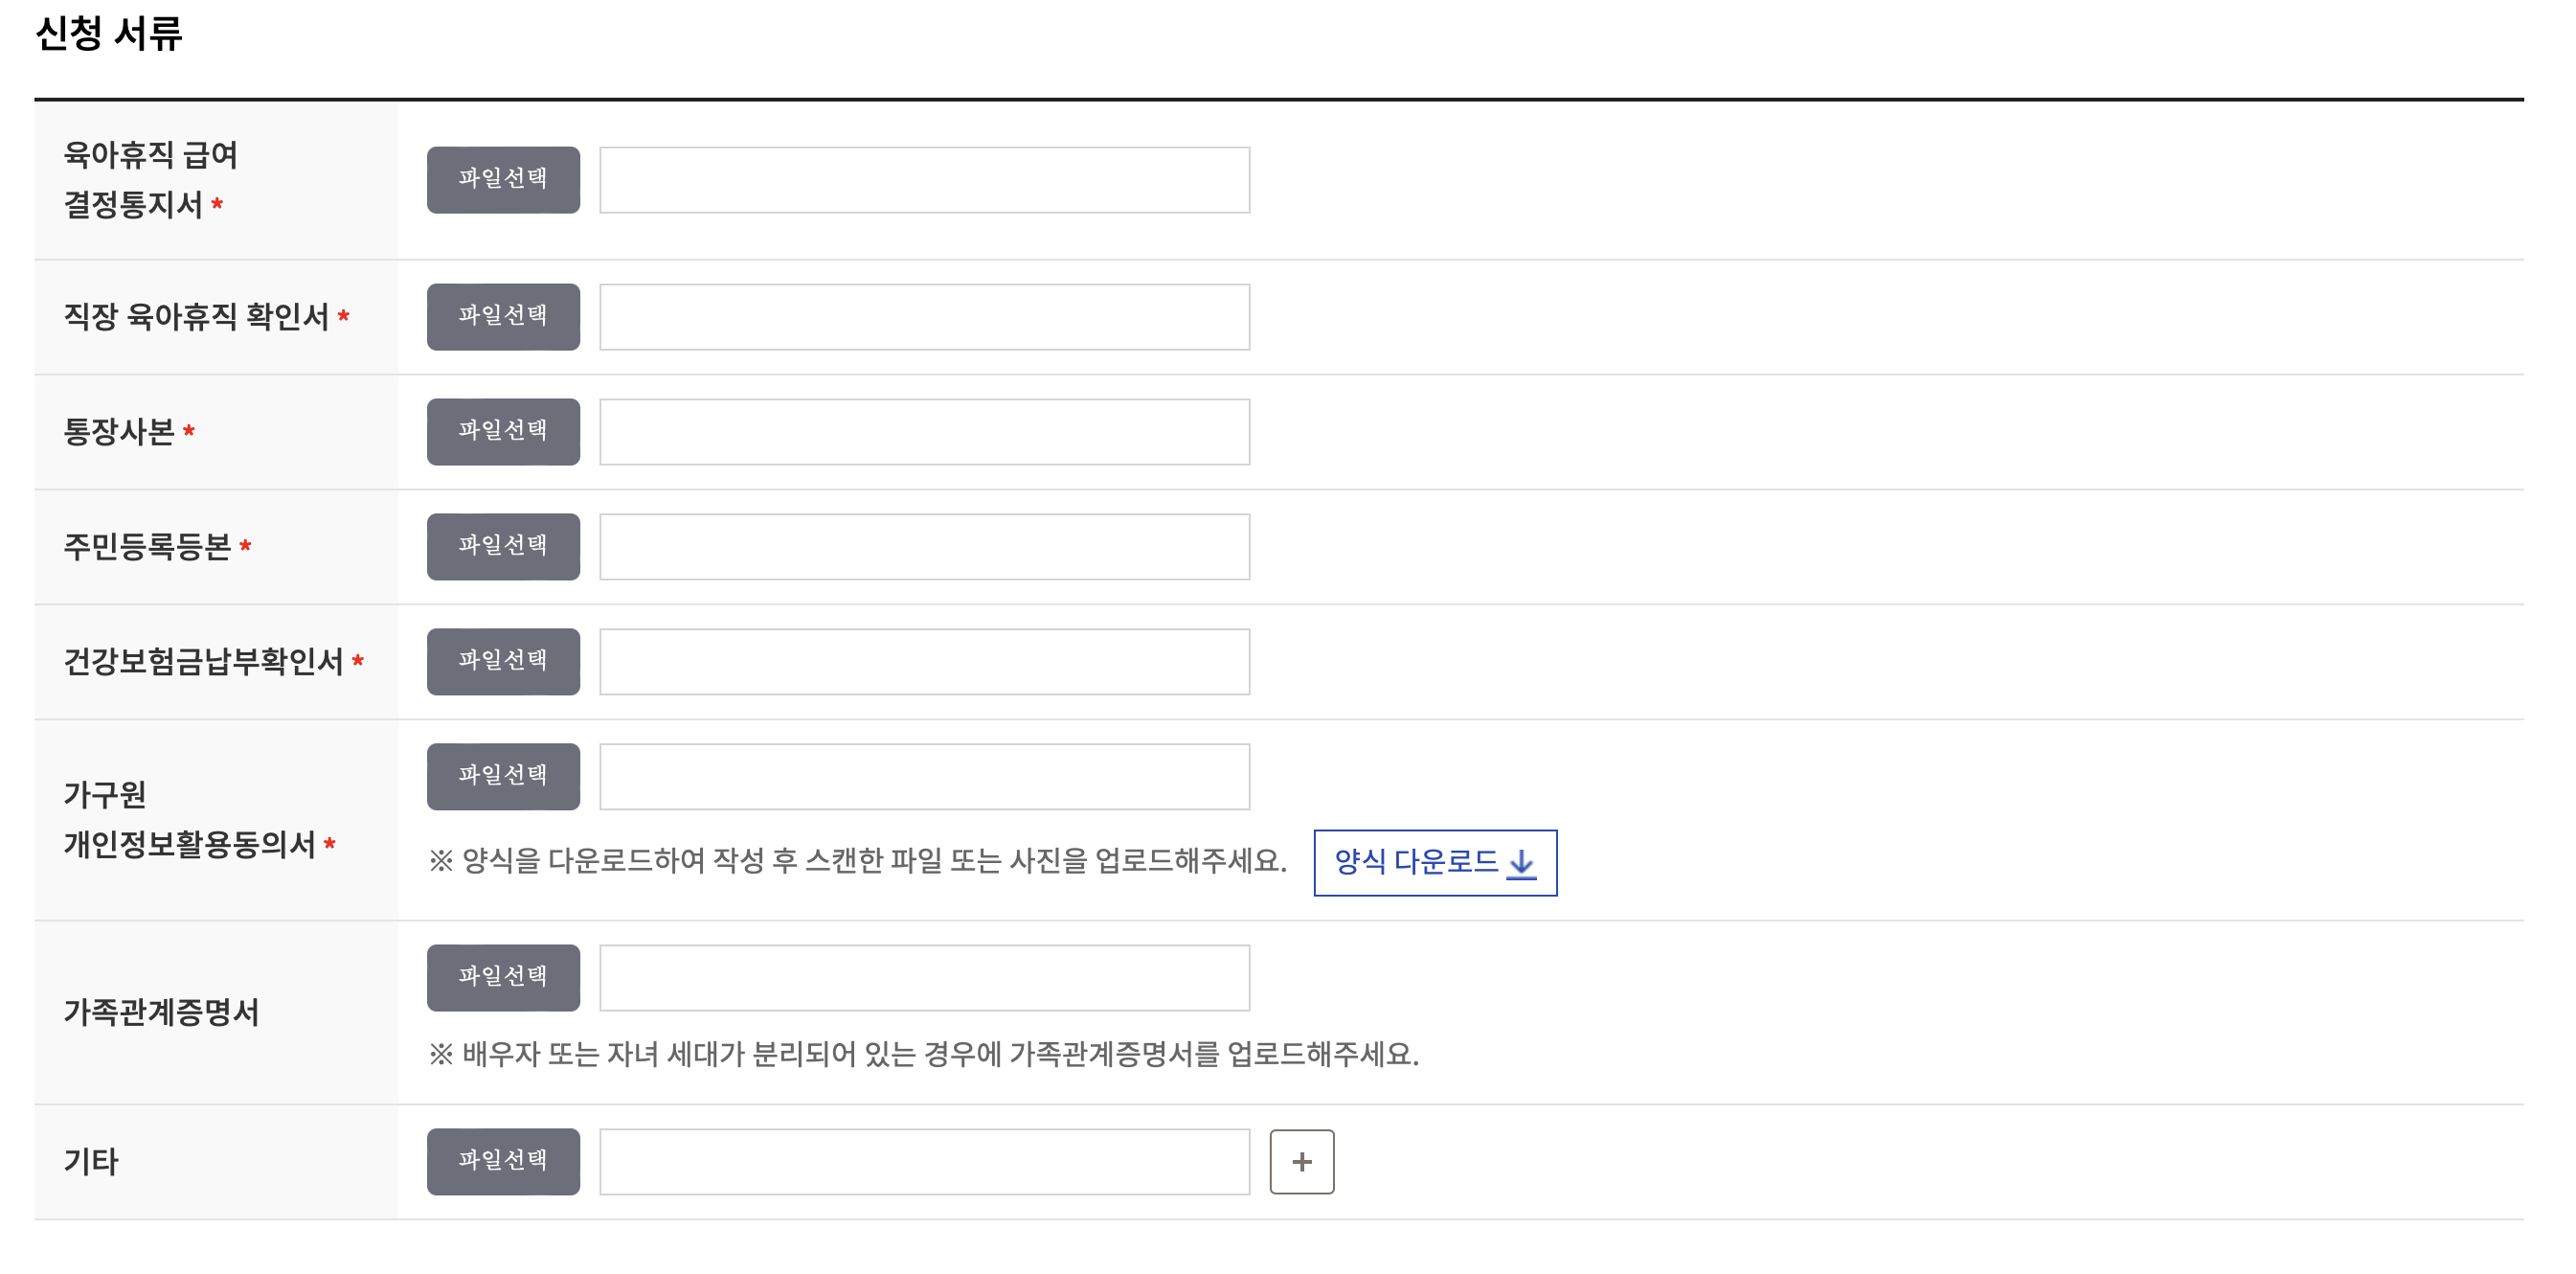The image size is (2576, 1274).
Task: Select a file for 주민등록등본
Action: coord(503,546)
